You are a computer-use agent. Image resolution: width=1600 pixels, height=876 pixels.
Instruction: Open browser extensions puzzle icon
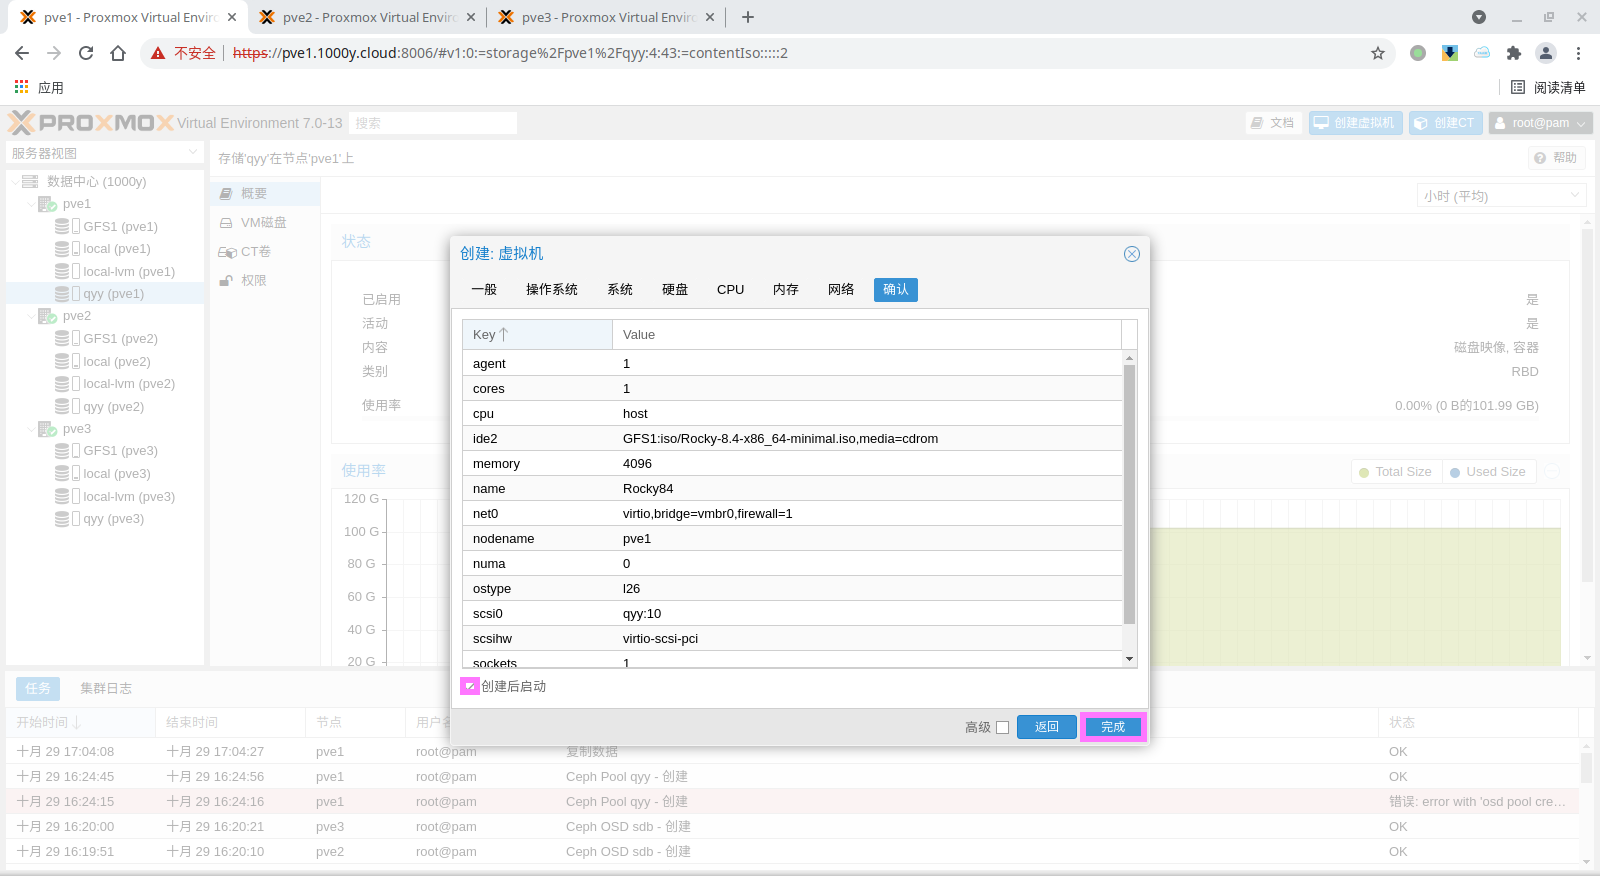[x=1514, y=53]
